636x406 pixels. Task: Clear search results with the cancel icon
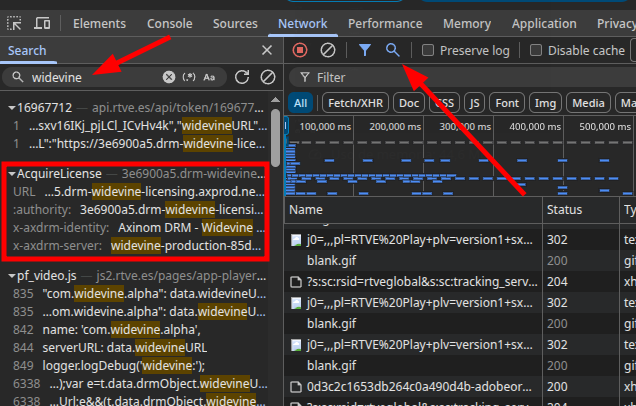tap(267, 77)
